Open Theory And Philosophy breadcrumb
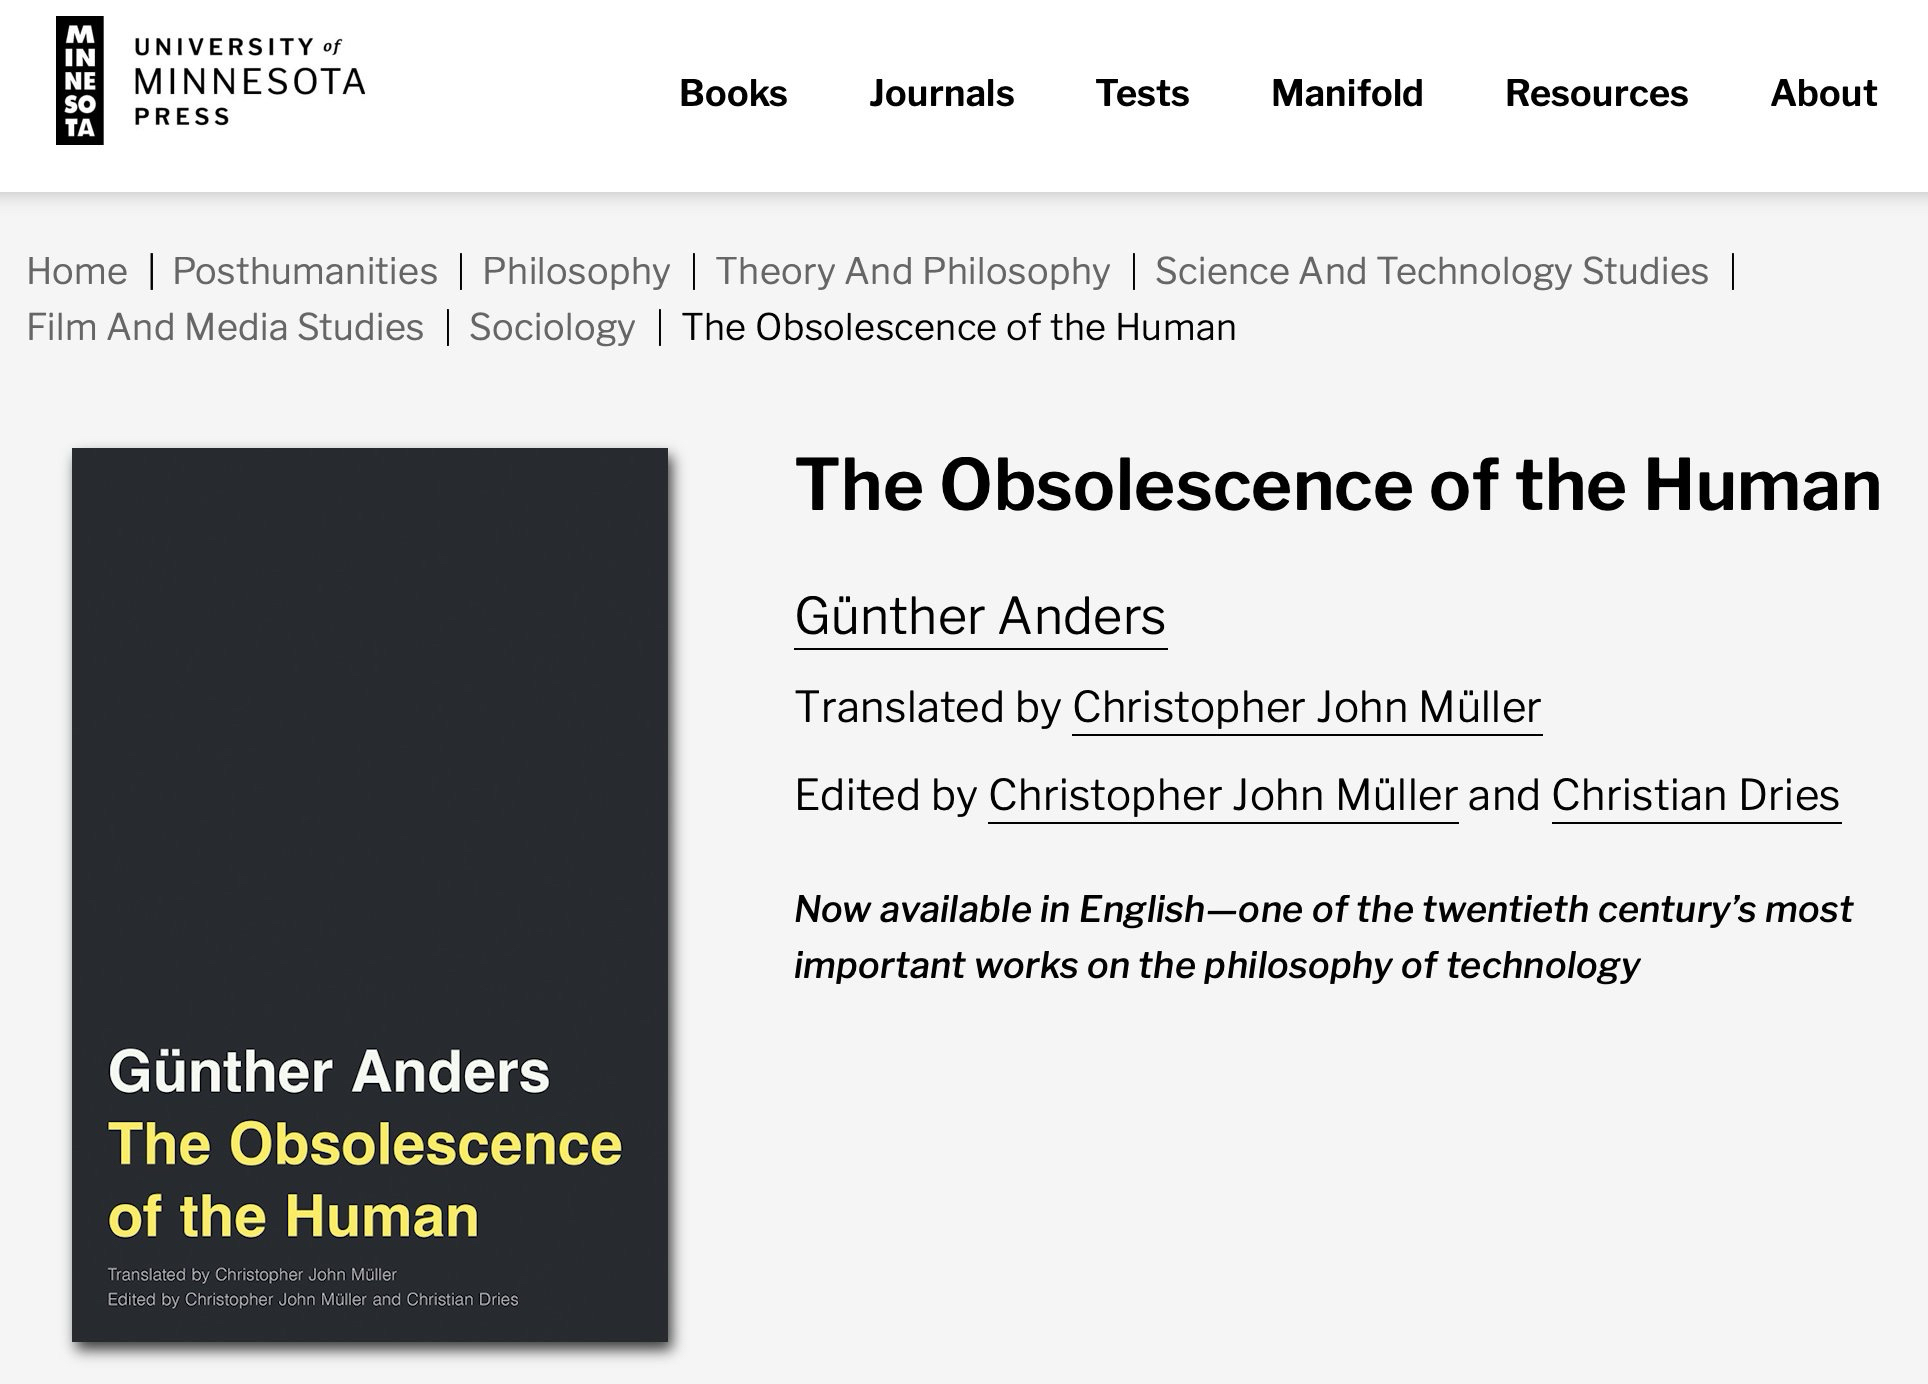Image resolution: width=1928 pixels, height=1384 pixels. click(912, 271)
